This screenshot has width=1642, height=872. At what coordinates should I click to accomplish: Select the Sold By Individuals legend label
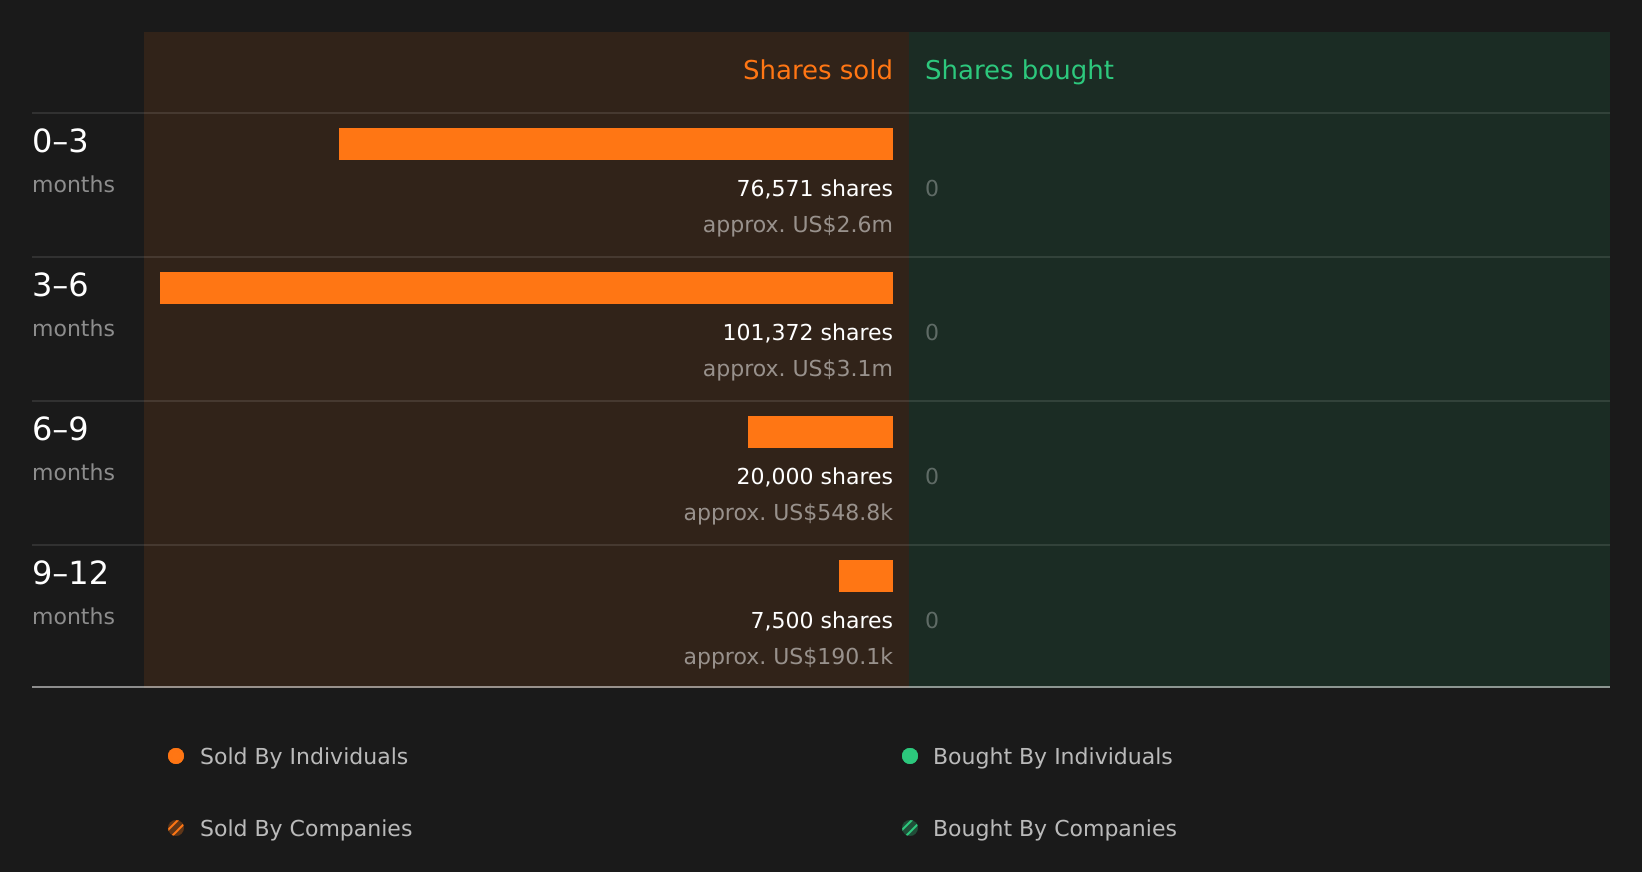[x=304, y=757]
